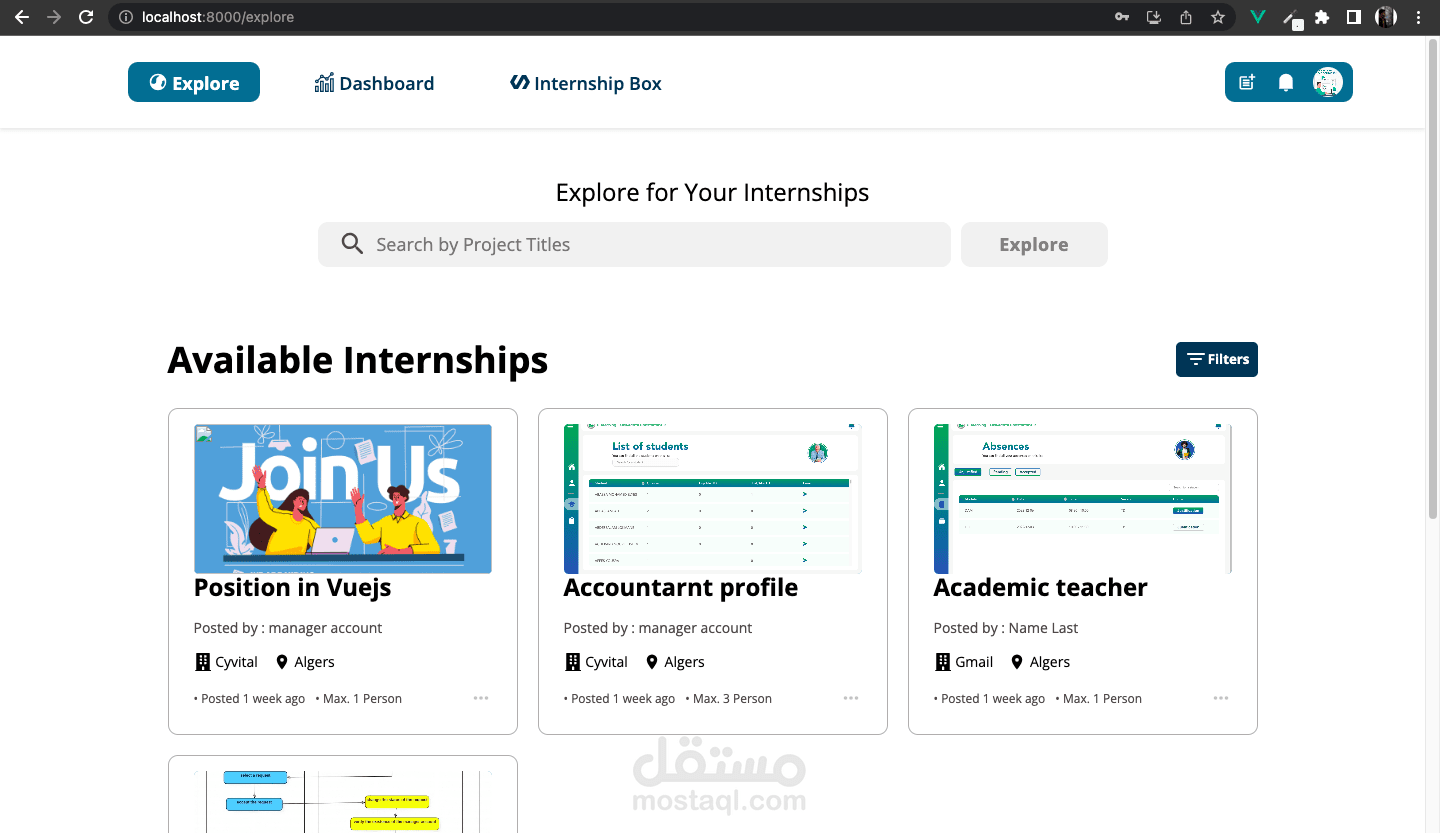This screenshot has width=1440, height=833.
Task: Open the notifications bell
Action: [1286, 83]
